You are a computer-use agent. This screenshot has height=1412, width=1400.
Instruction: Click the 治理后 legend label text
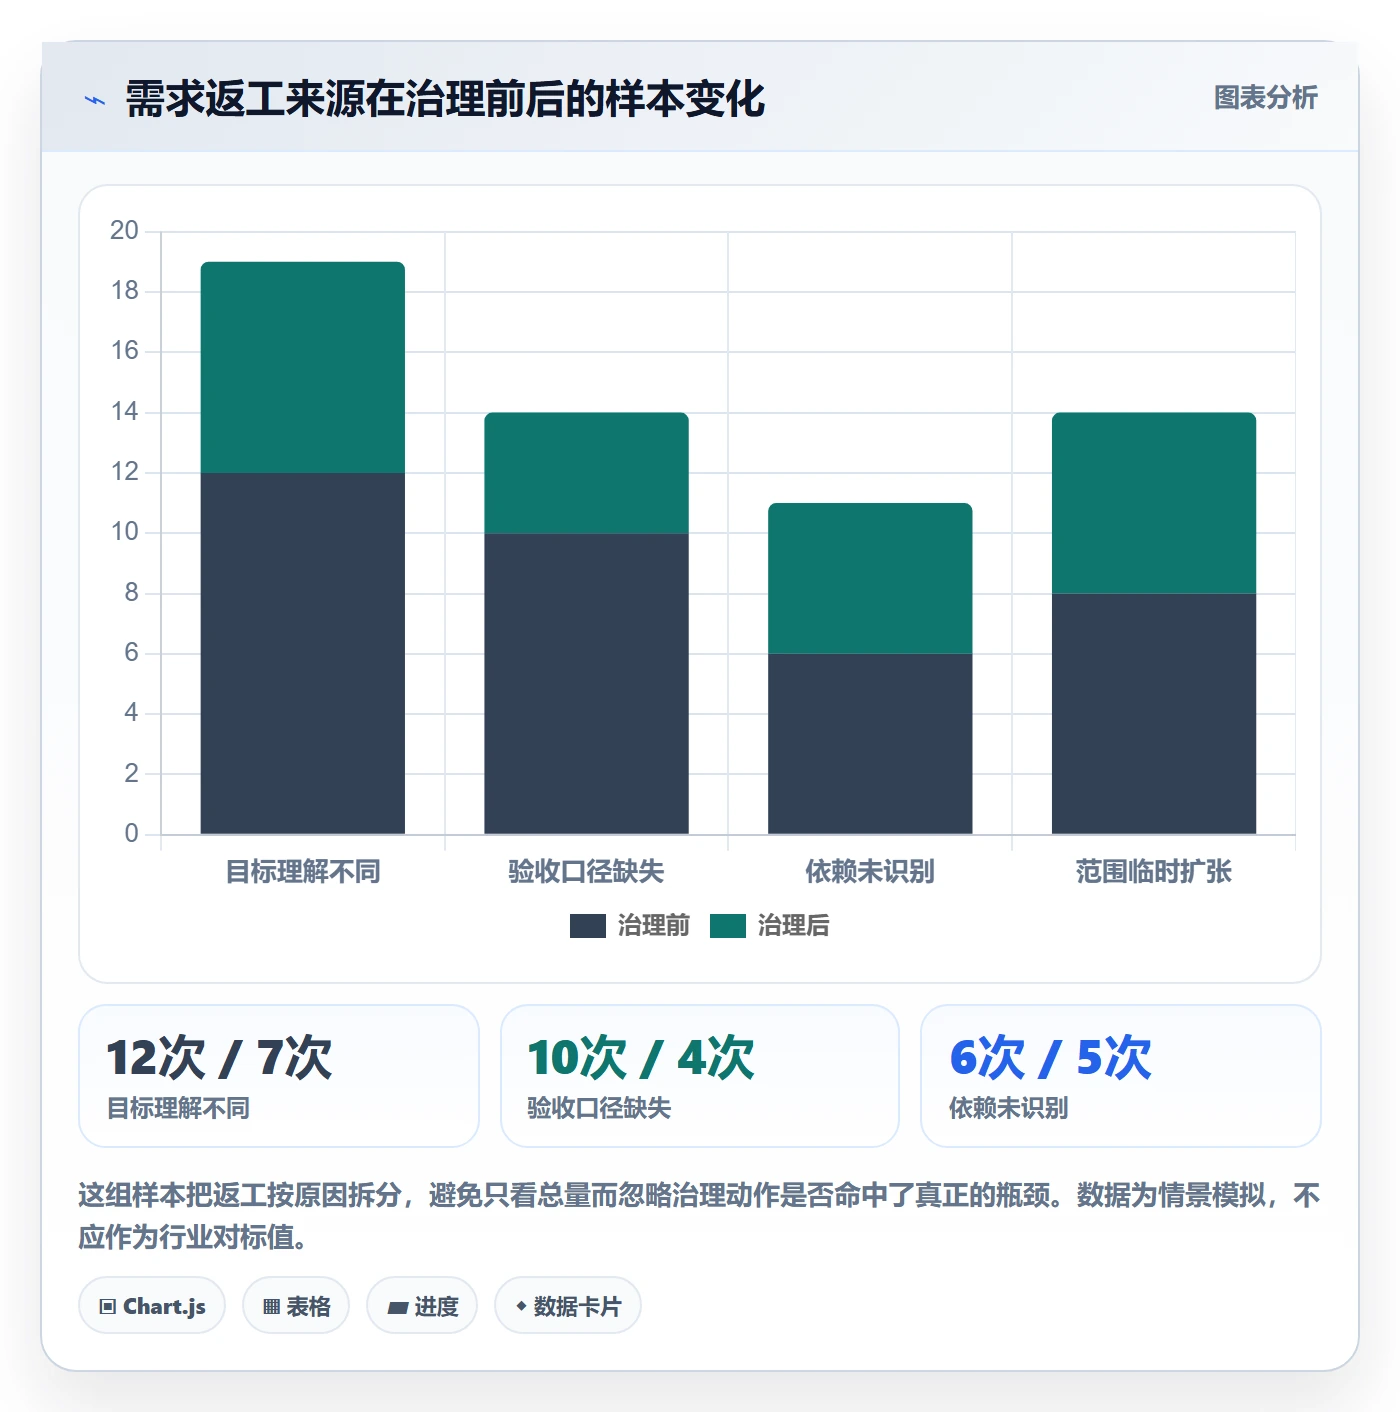pos(794,926)
